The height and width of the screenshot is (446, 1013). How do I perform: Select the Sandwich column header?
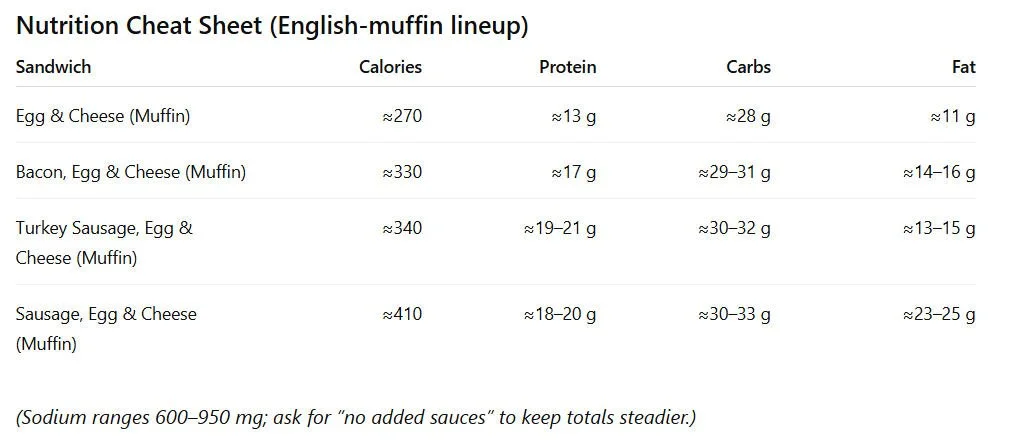pos(53,67)
